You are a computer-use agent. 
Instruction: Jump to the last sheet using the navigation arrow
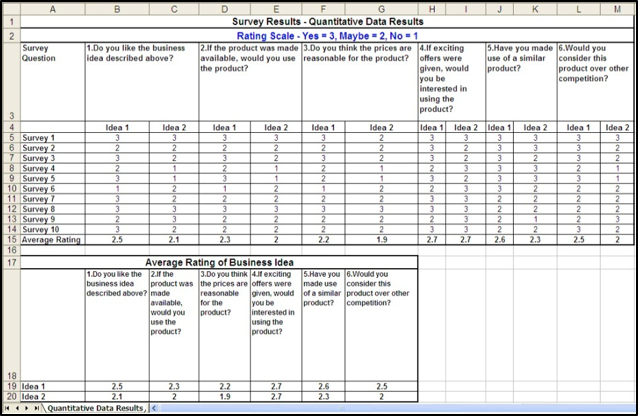pos(36,408)
